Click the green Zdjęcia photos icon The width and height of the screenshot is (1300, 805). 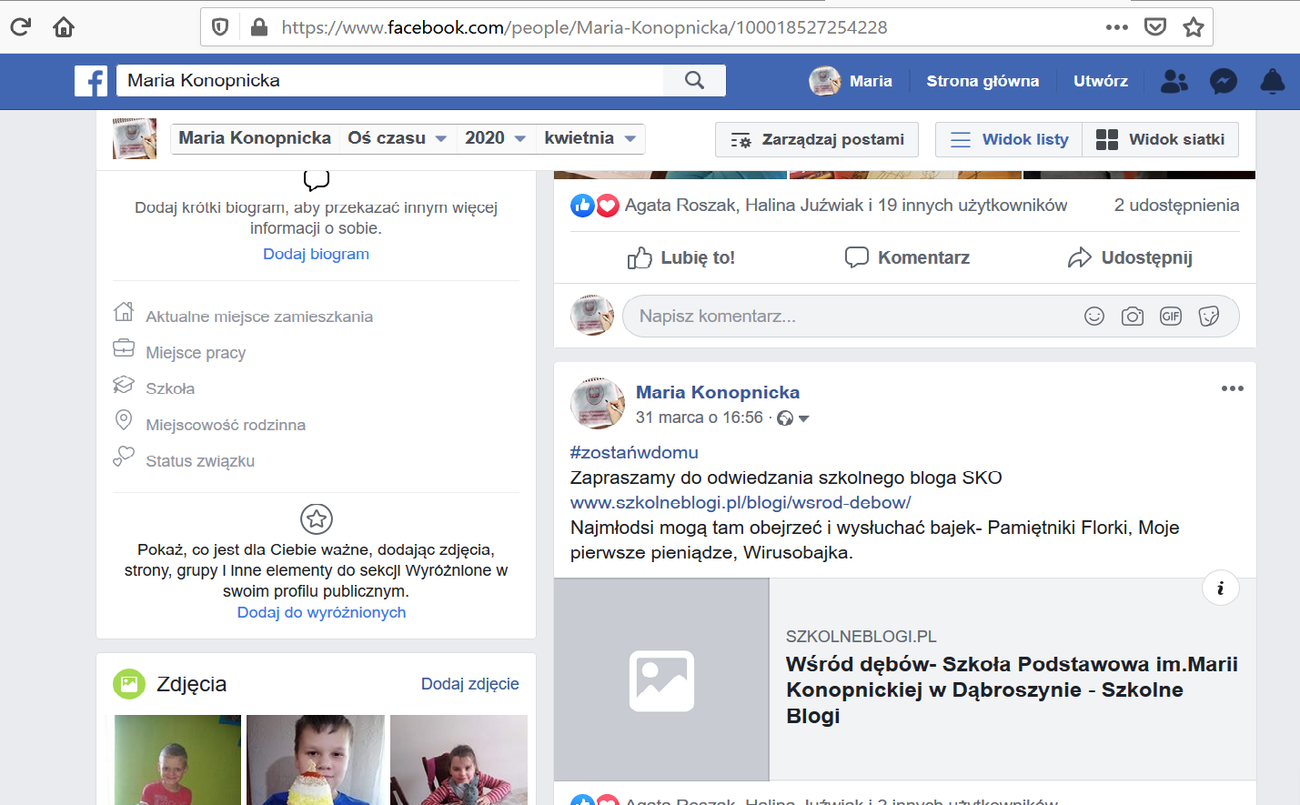coord(129,684)
